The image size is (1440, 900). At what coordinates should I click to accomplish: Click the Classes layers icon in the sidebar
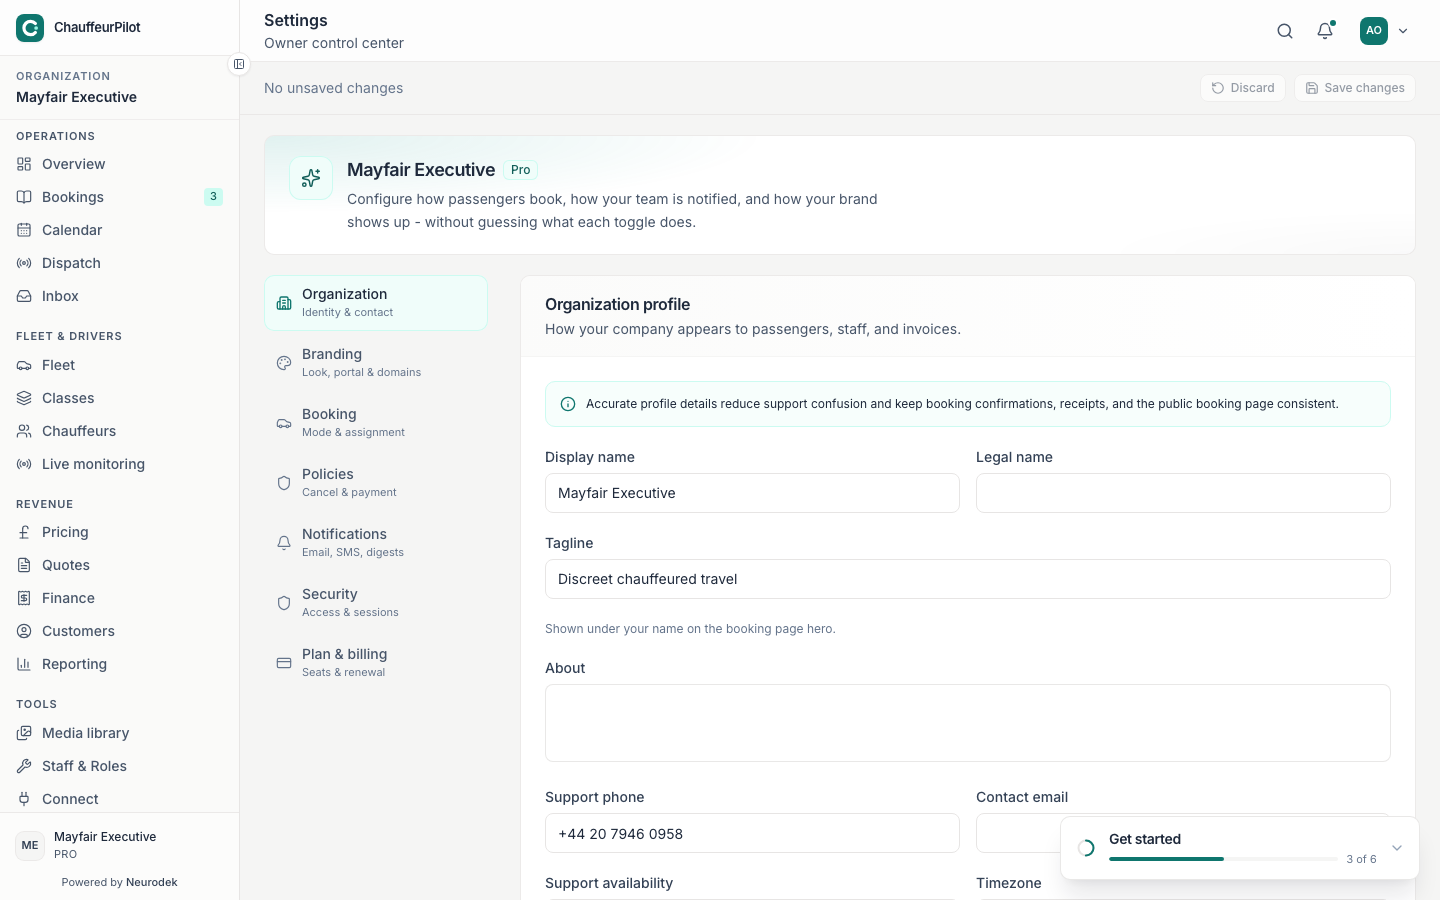24,398
